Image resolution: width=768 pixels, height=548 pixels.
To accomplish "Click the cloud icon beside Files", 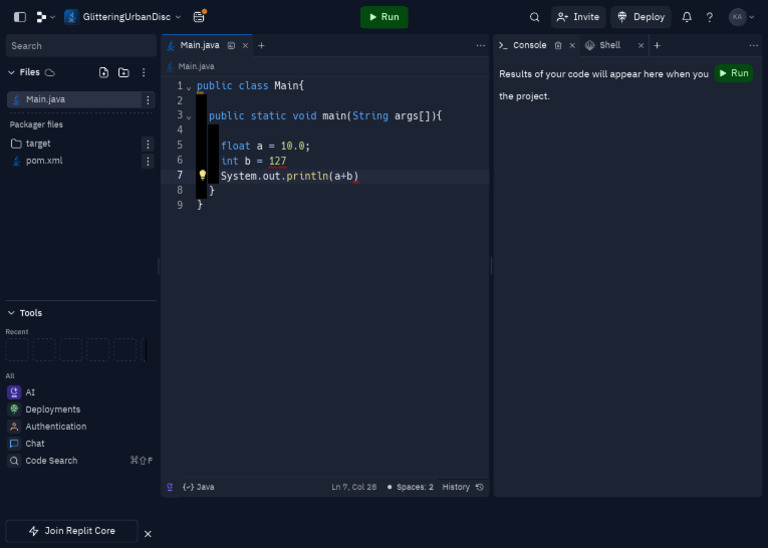I will (50, 72).
